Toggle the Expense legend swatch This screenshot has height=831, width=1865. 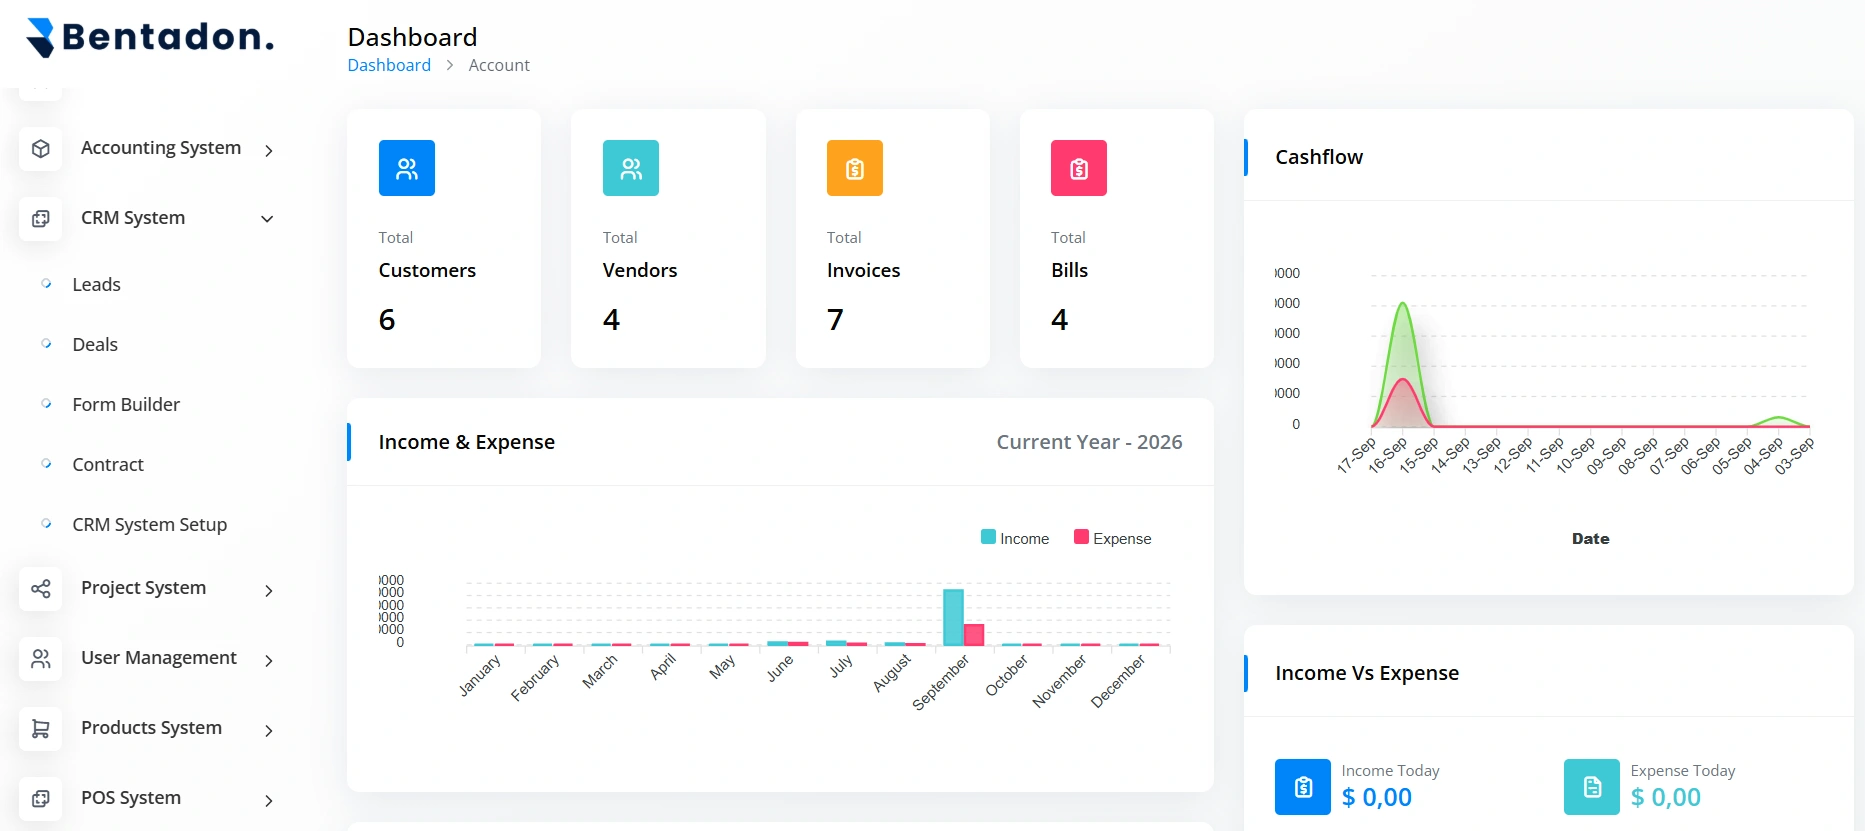(x=1081, y=537)
